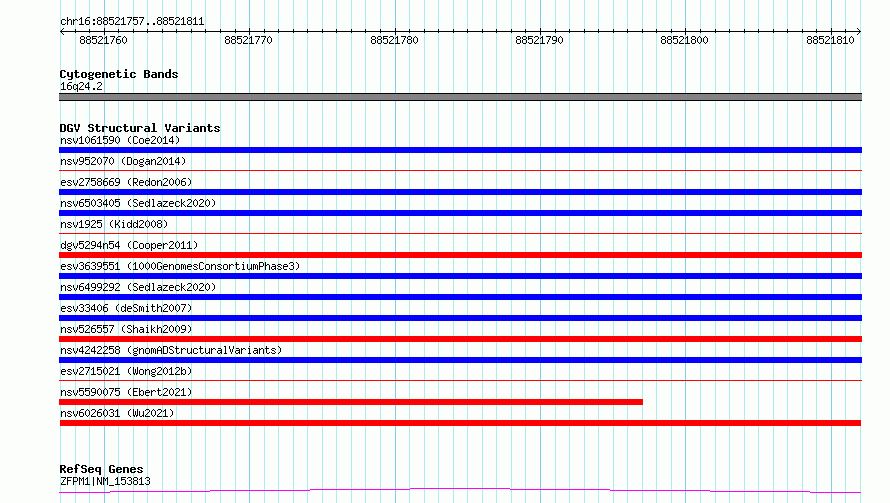
Task: Click ruler position 88521770
Action: pos(248,40)
